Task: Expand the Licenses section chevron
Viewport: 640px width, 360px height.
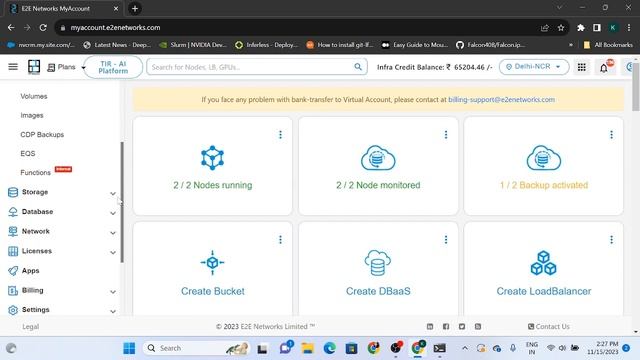Action: (113, 252)
